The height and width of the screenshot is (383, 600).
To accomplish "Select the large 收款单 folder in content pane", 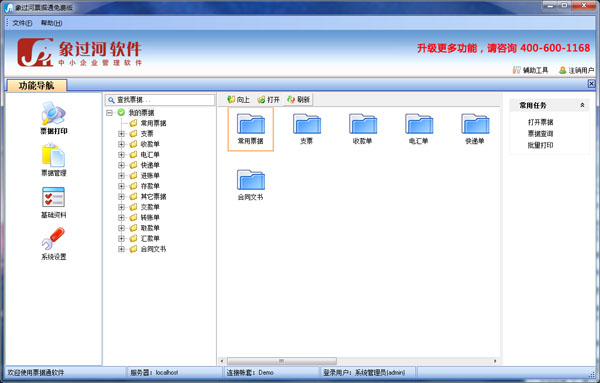I will pyautogui.click(x=363, y=129).
